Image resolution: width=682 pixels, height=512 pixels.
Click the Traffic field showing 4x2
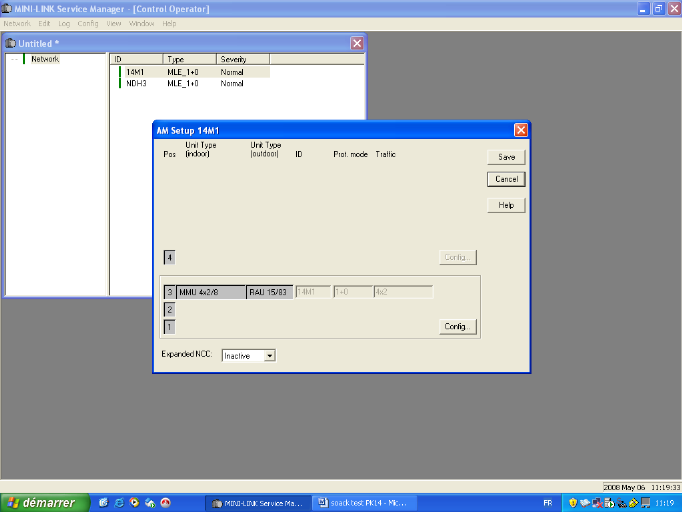click(x=403, y=292)
